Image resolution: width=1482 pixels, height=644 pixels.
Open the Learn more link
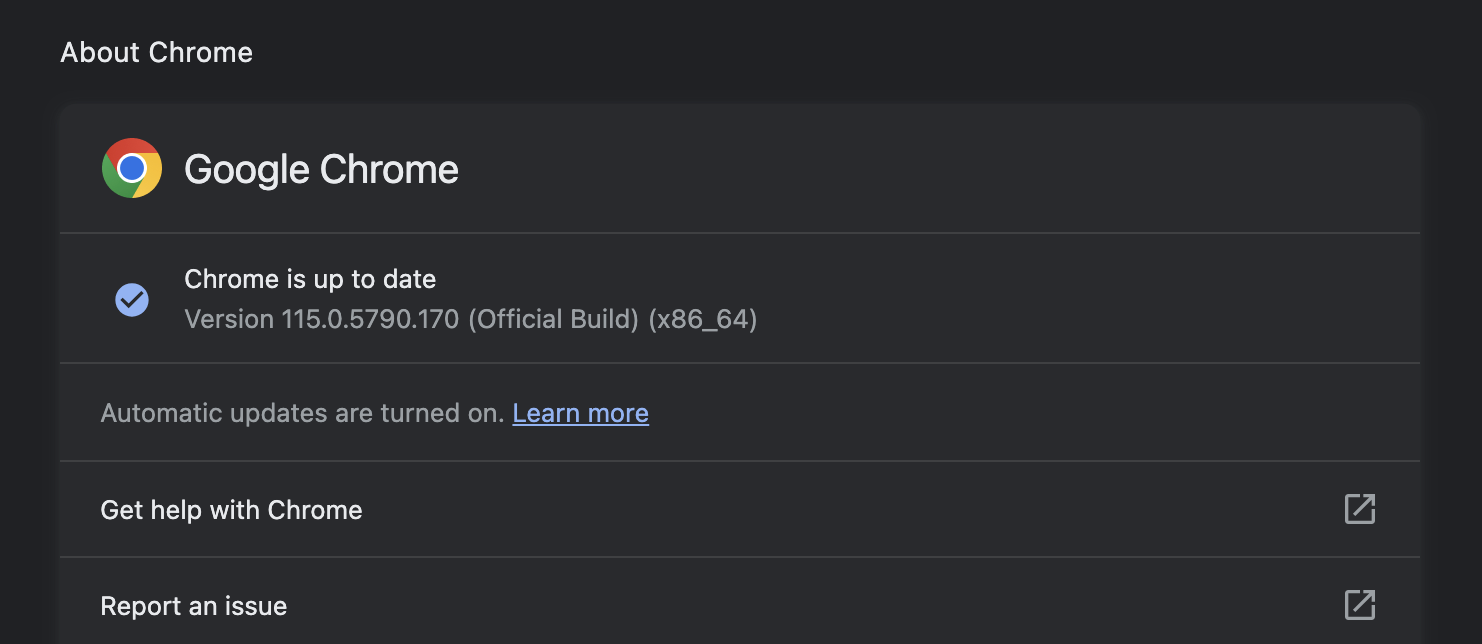[580, 413]
